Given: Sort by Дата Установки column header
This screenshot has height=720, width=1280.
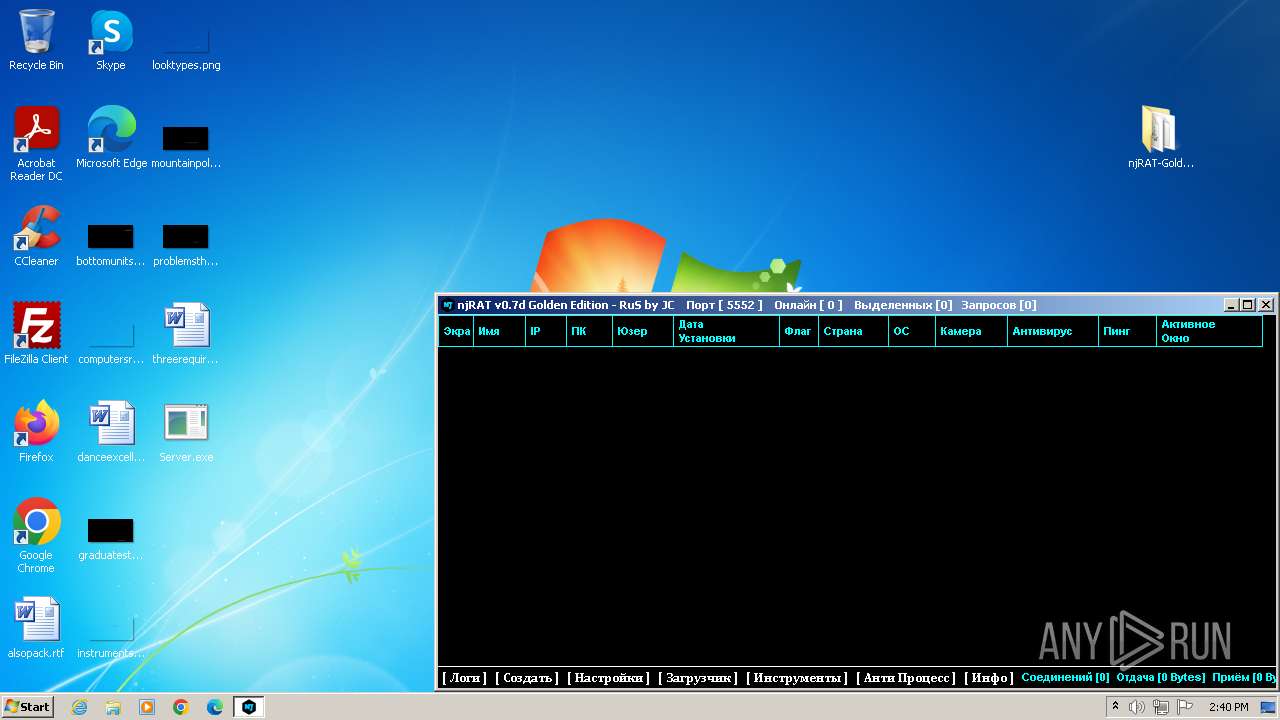Looking at the screenshot, I should [x=726, y=331].
